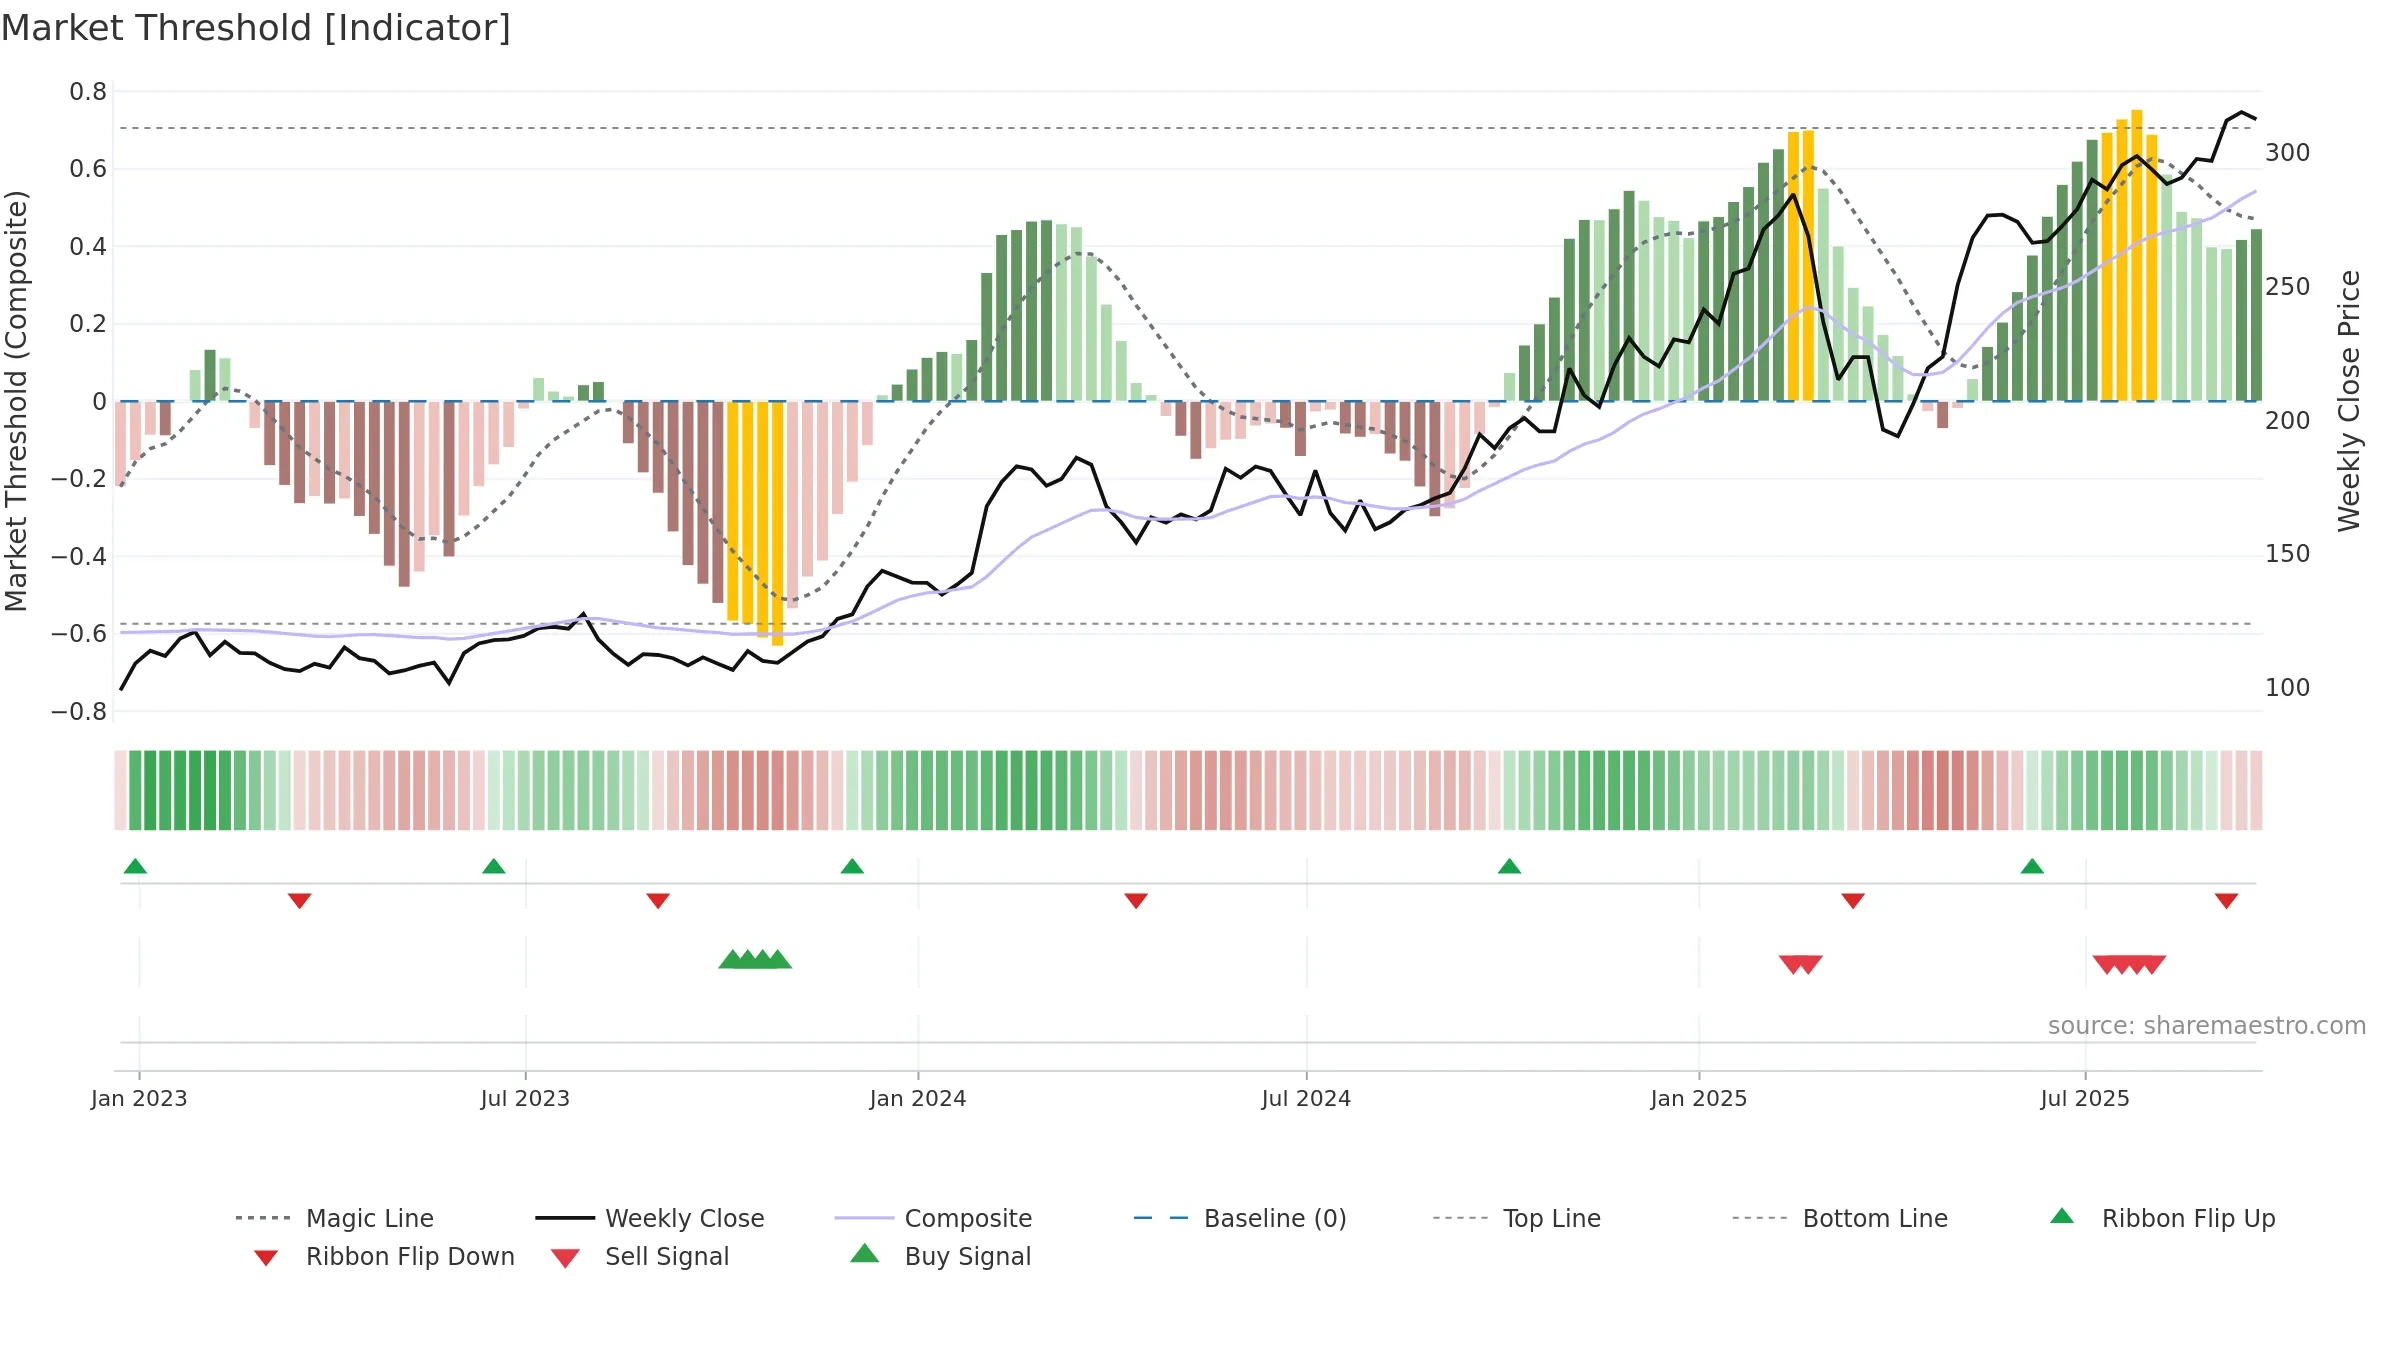Viewport: 2400px width, 1350px height.
Task: Click the red triangle icon beside Ribbon Flip Down
Action: [266, 1258]
